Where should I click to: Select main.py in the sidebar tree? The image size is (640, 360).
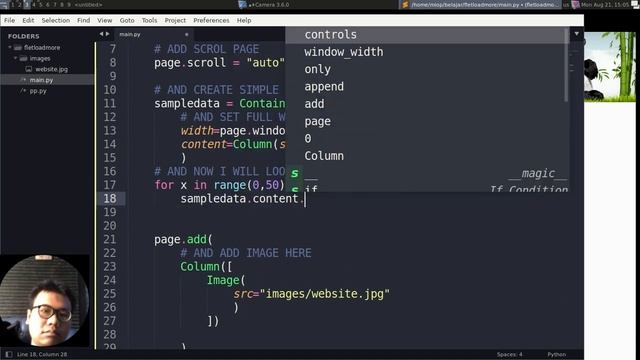(41, 80)
